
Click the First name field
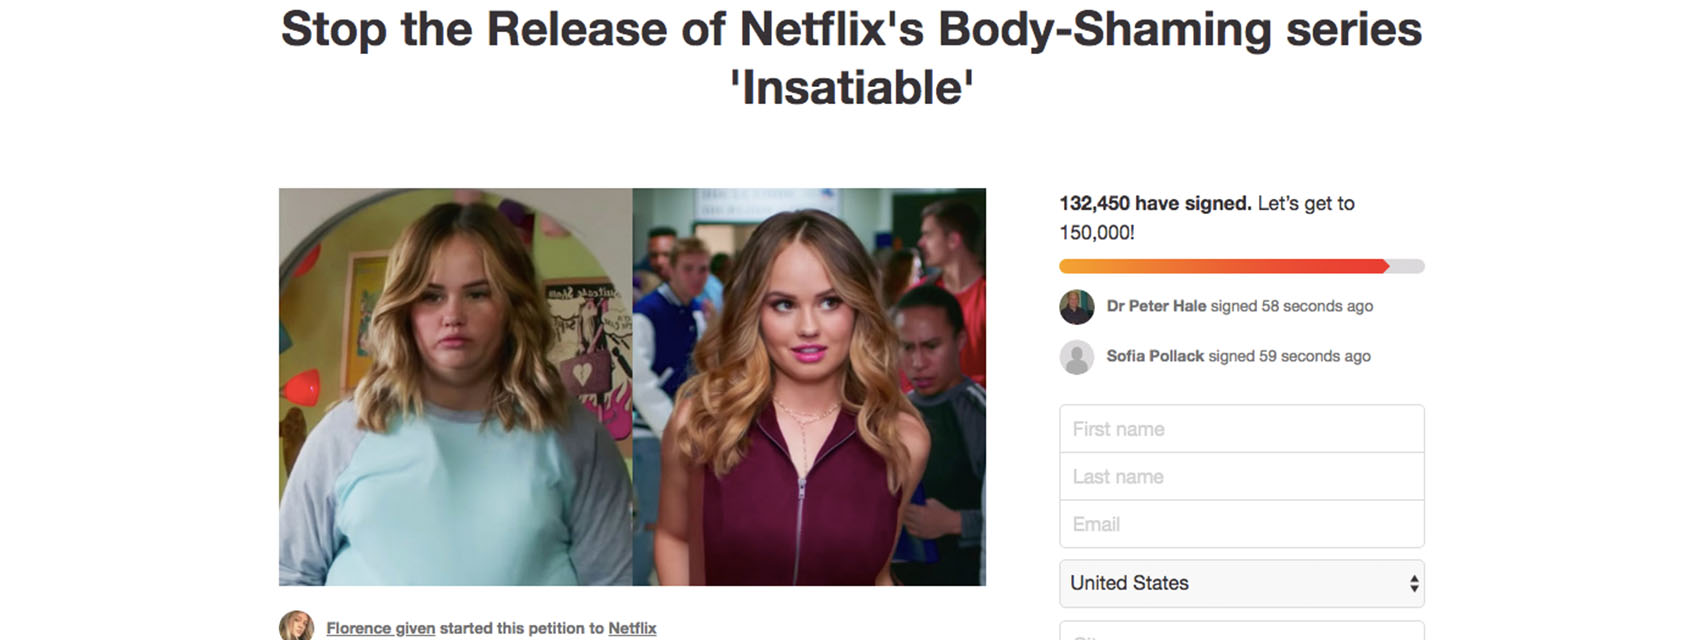pos(1242,429)
